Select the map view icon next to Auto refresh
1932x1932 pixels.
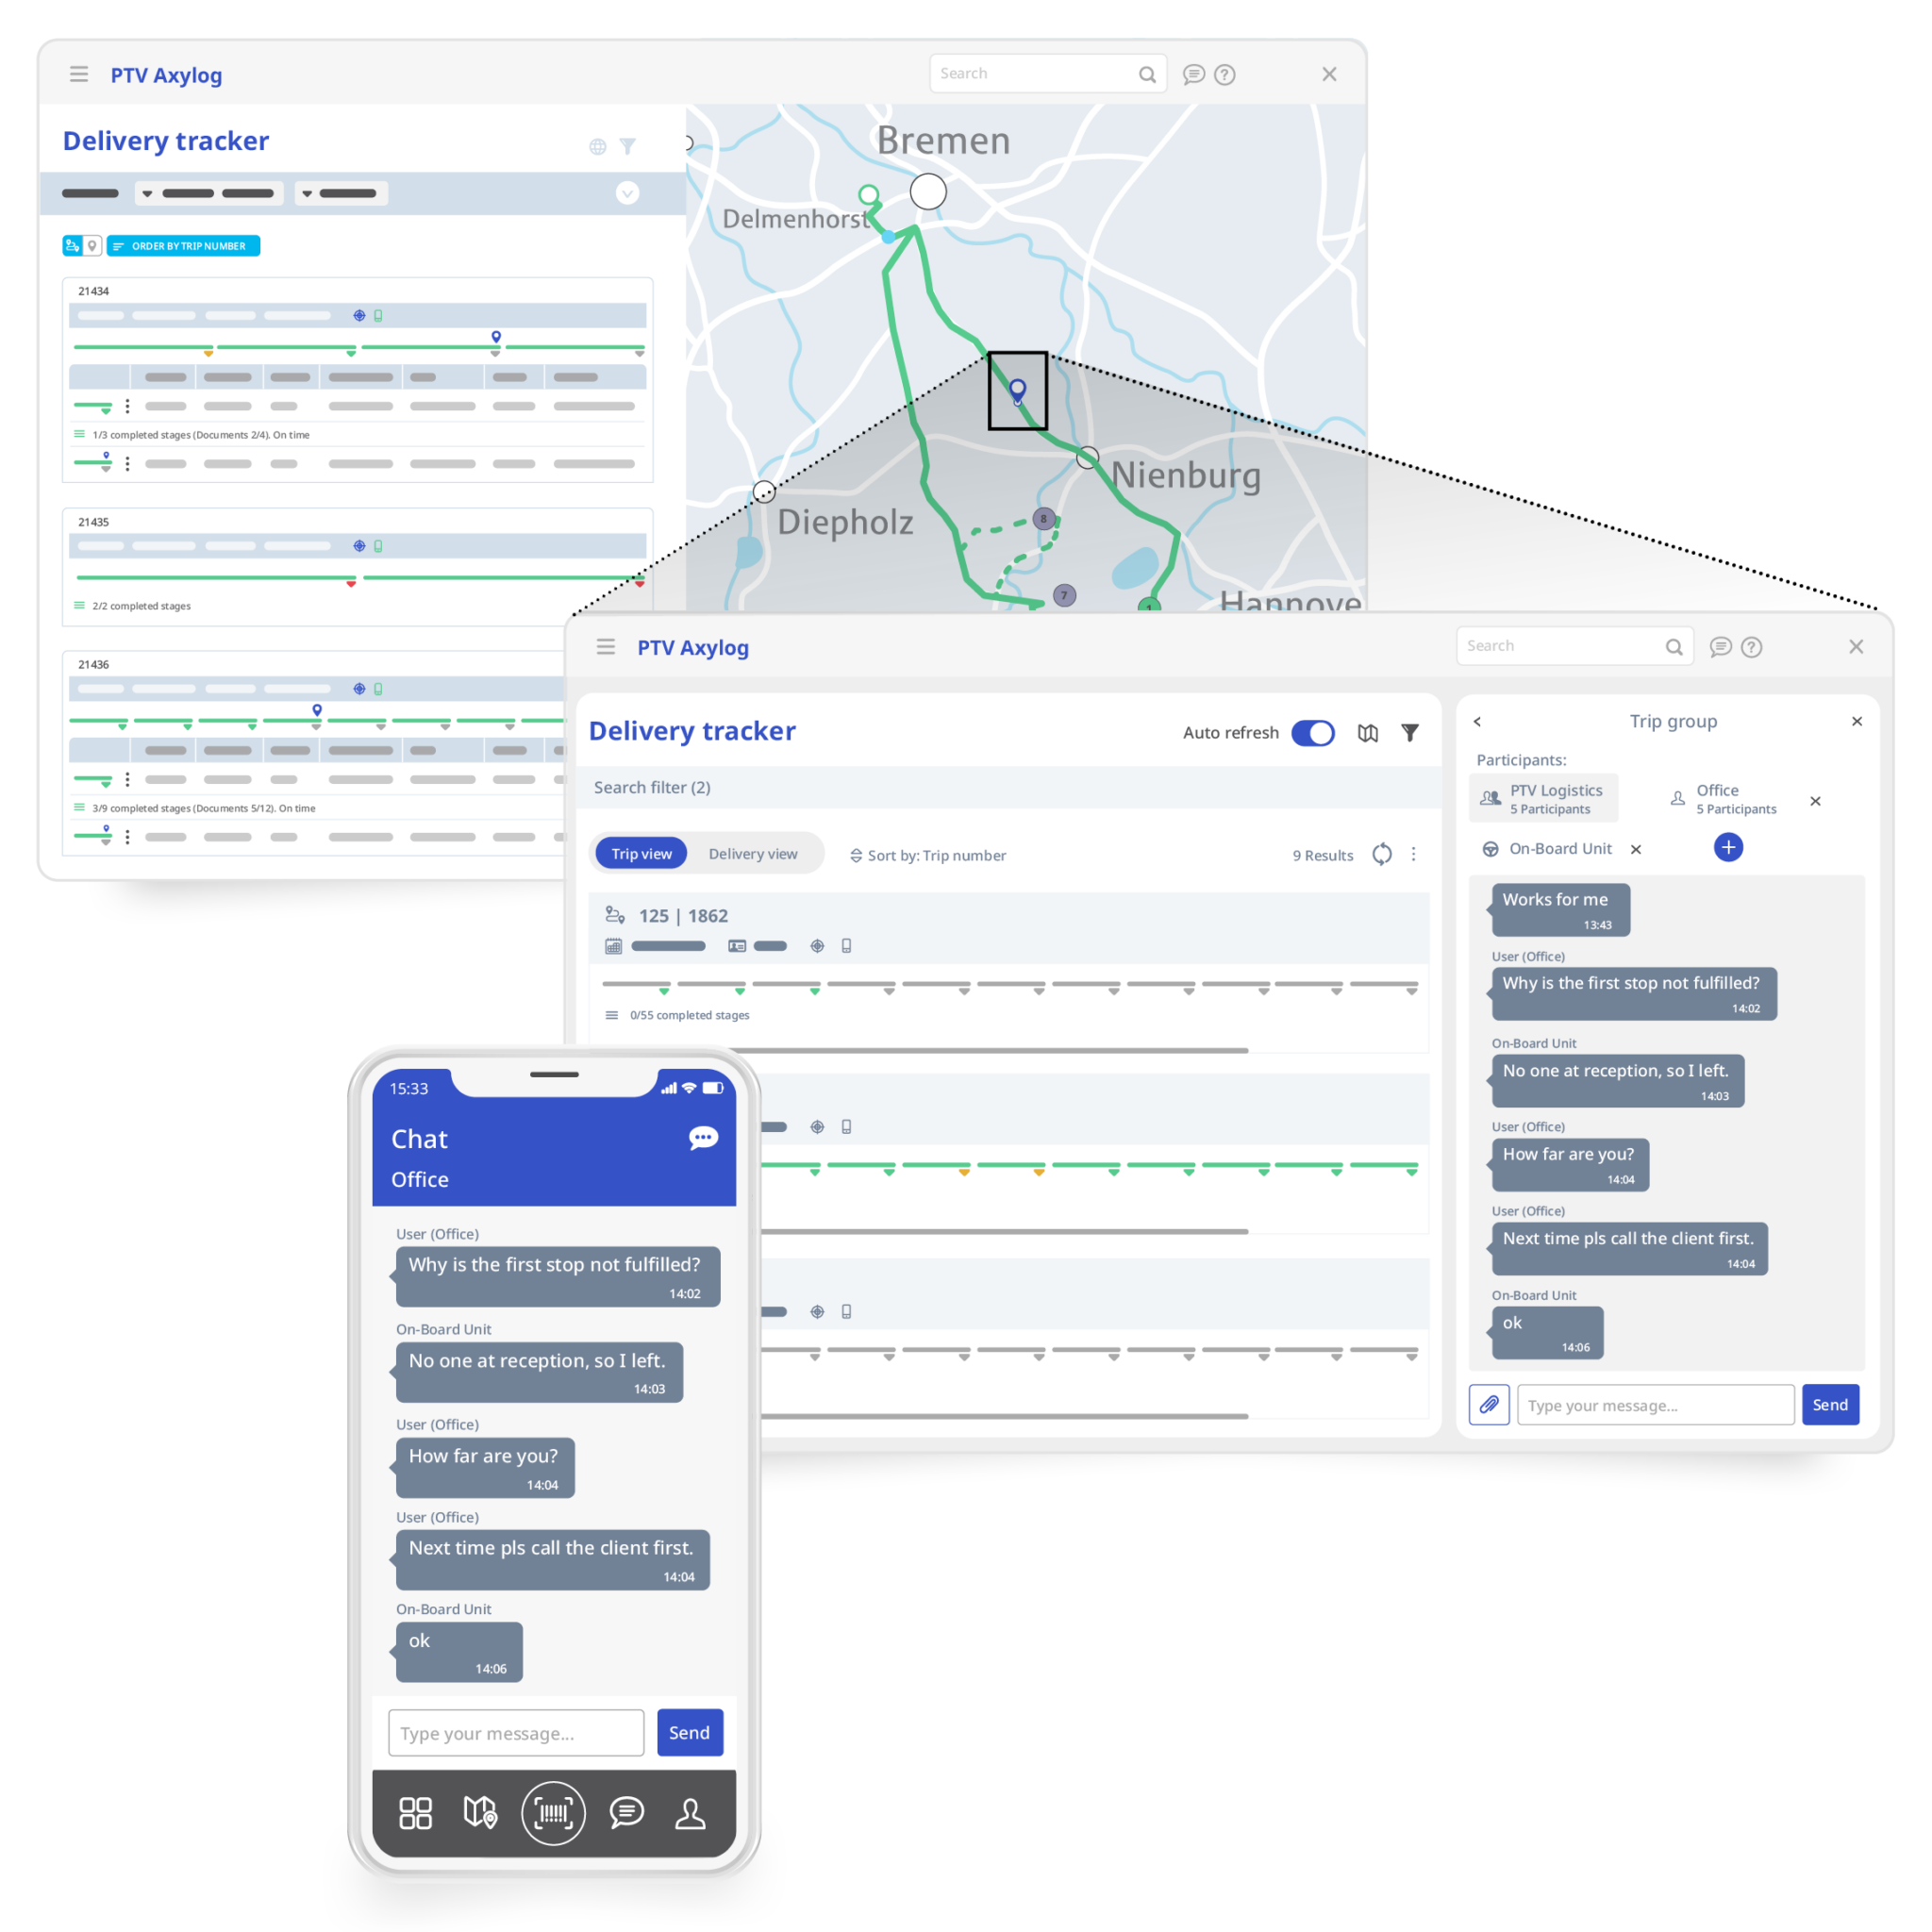point(1367,732)
